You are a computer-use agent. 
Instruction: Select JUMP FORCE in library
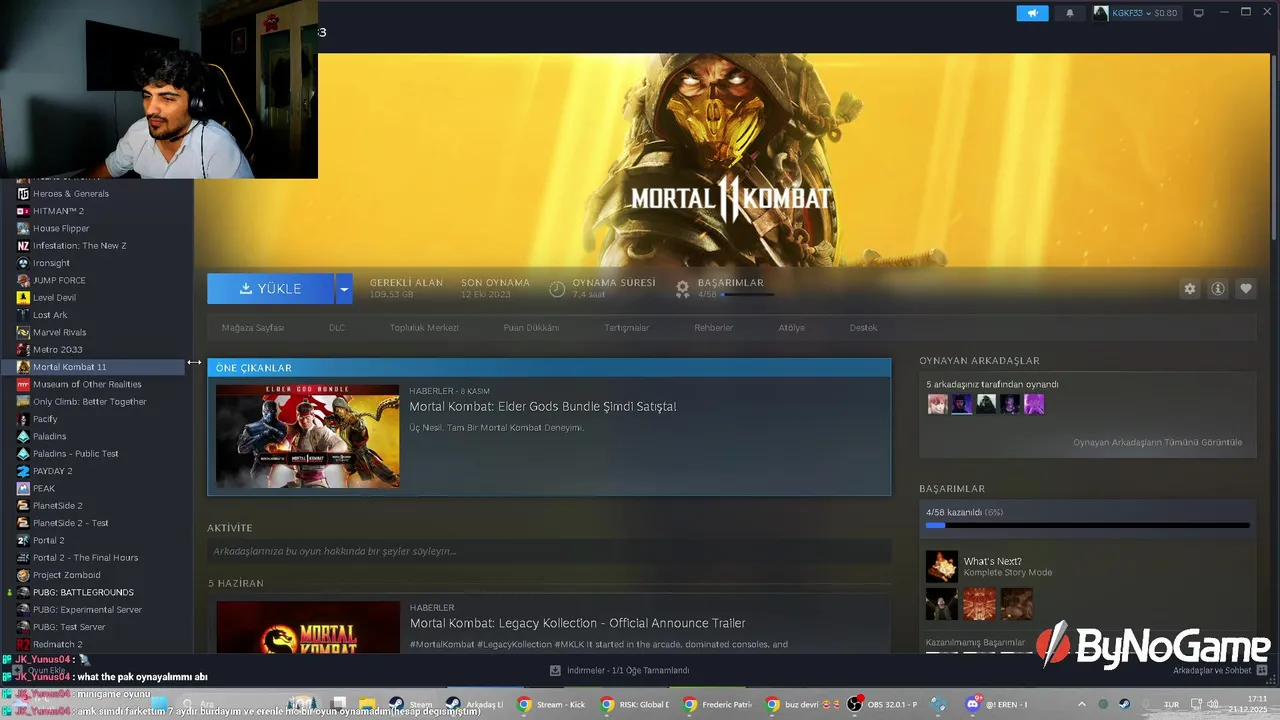pos(59,280)
